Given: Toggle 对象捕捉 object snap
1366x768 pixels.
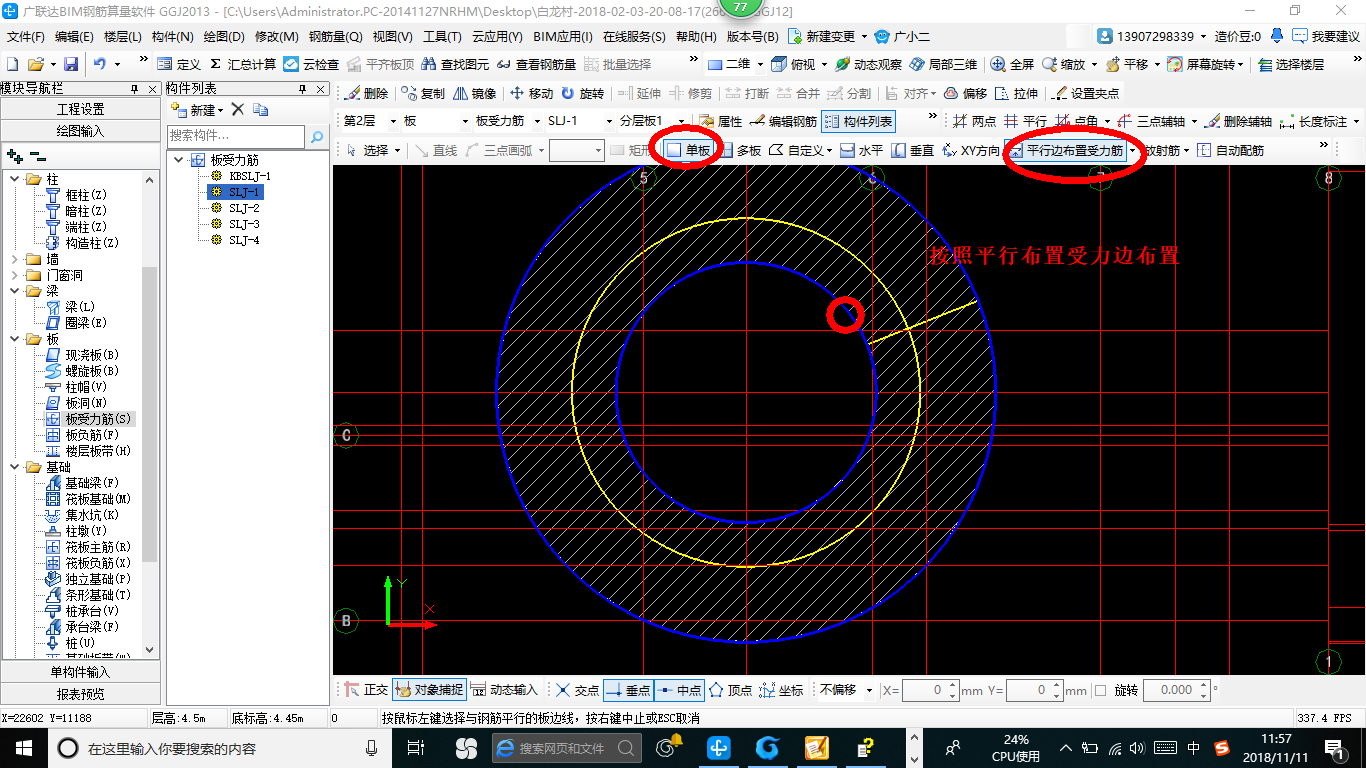Looking at the screenshot, I should 429,690.
